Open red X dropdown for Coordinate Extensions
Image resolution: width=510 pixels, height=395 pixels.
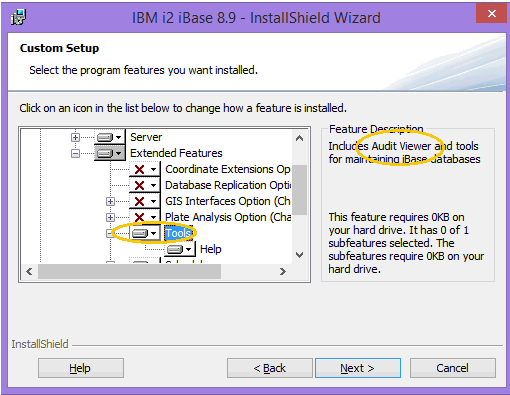[x=145, y=169]
